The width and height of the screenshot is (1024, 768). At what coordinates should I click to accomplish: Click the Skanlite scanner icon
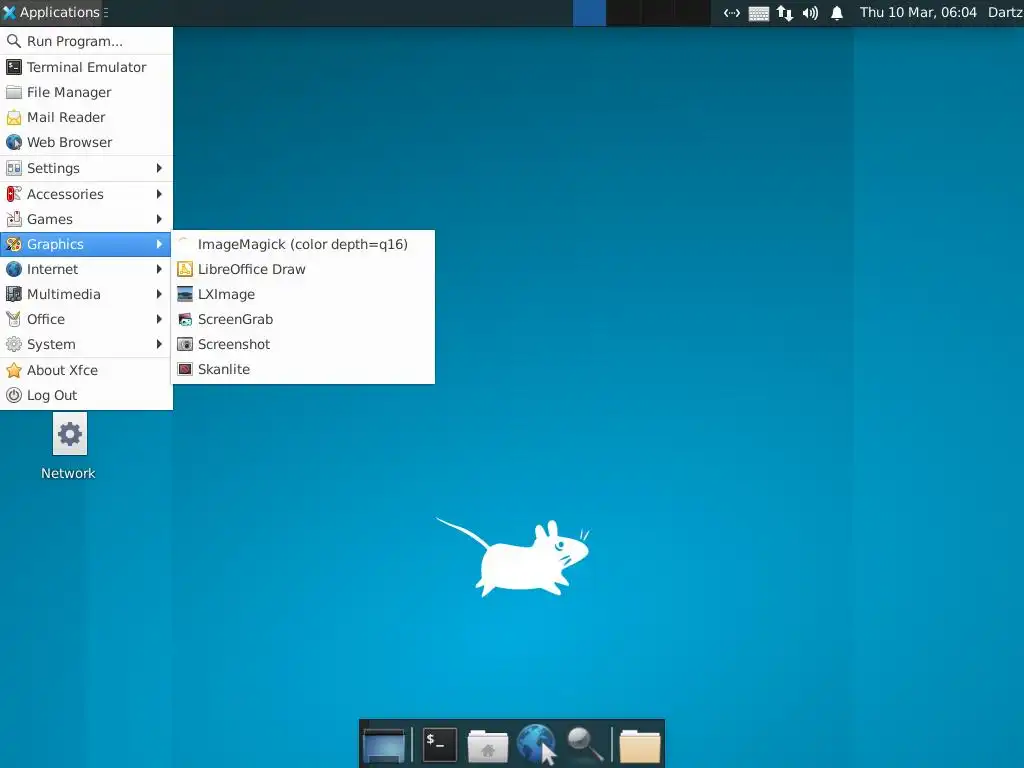[185, 369]
